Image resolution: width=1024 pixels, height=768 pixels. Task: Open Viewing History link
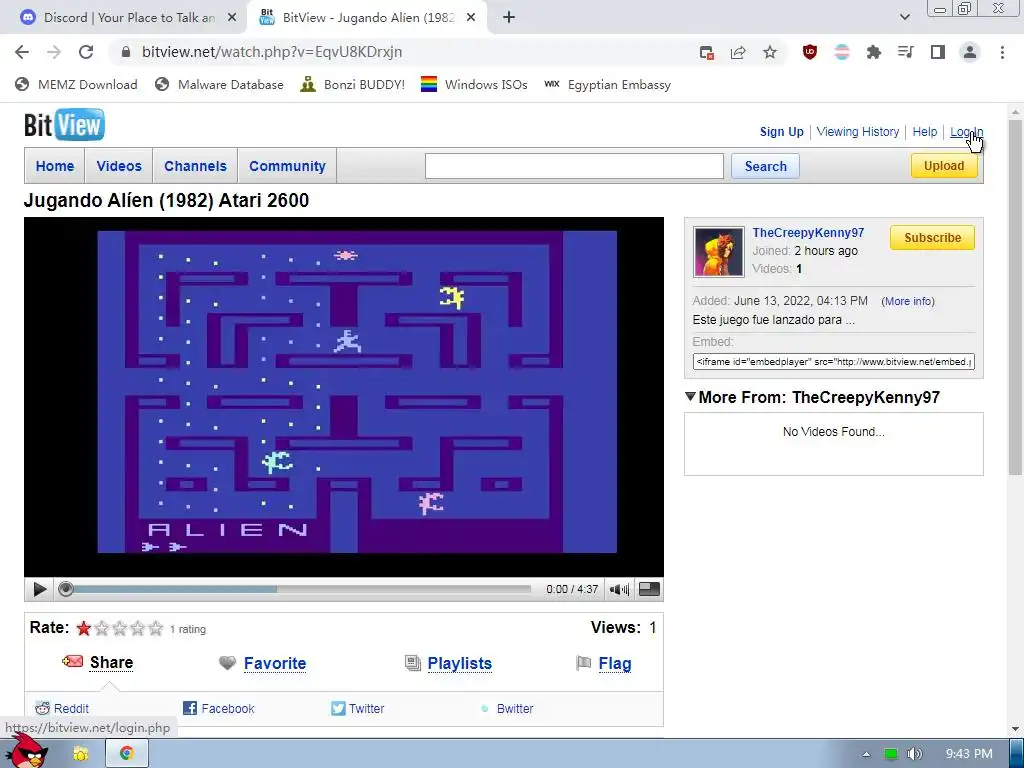pos(857,132)
